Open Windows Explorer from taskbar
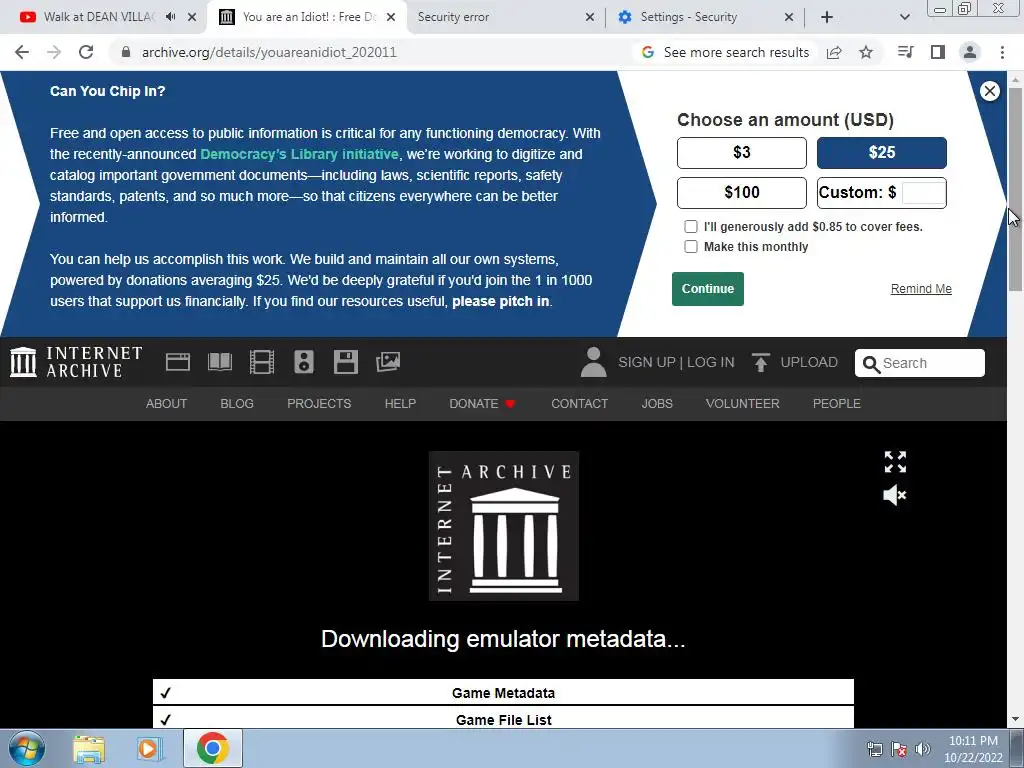The height and width of the screenshot is (768, 1024). [89, 749]
